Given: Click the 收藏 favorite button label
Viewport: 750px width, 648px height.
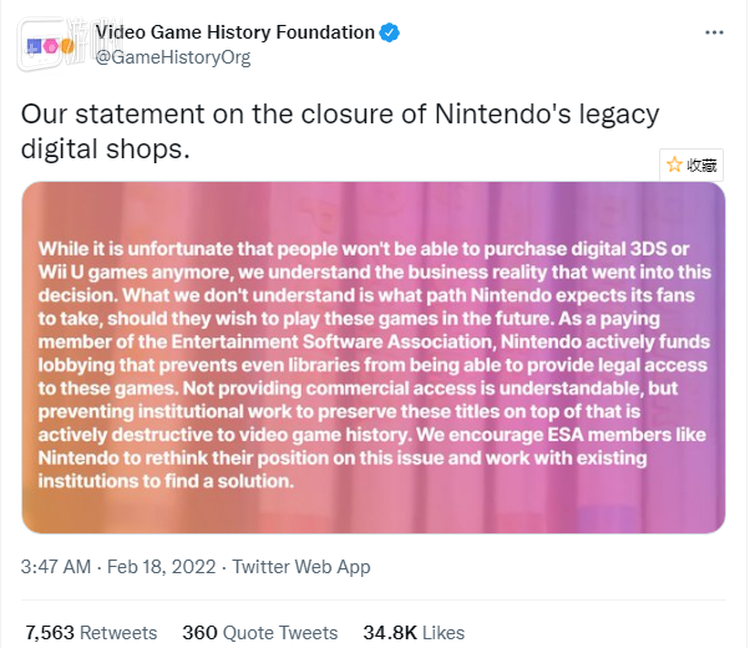Looking at the screenshot, I should coord(702,165).
